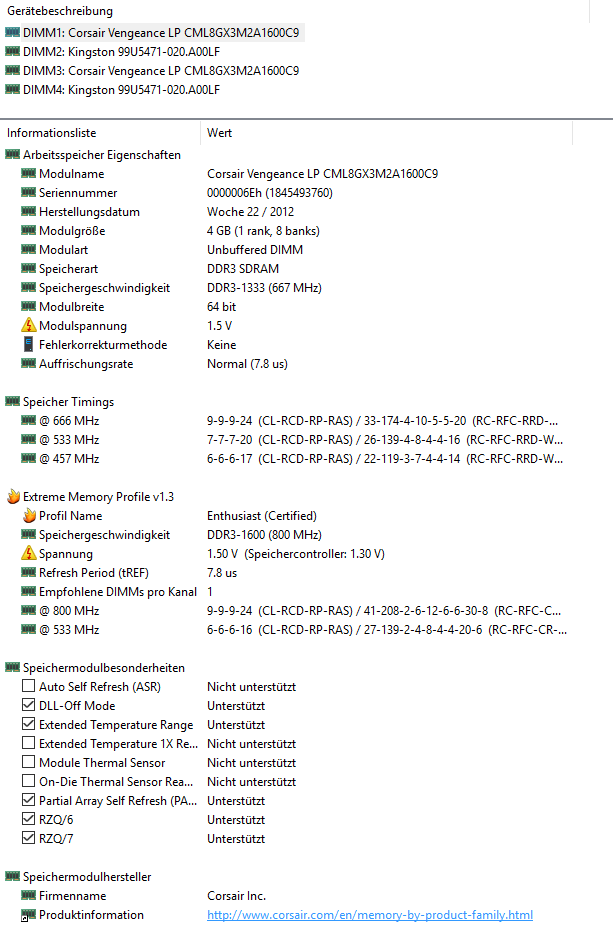This screenshot has width=613, height=948.
Task: Click the flame icon beside Profil Name
Action: click(29, 515)
